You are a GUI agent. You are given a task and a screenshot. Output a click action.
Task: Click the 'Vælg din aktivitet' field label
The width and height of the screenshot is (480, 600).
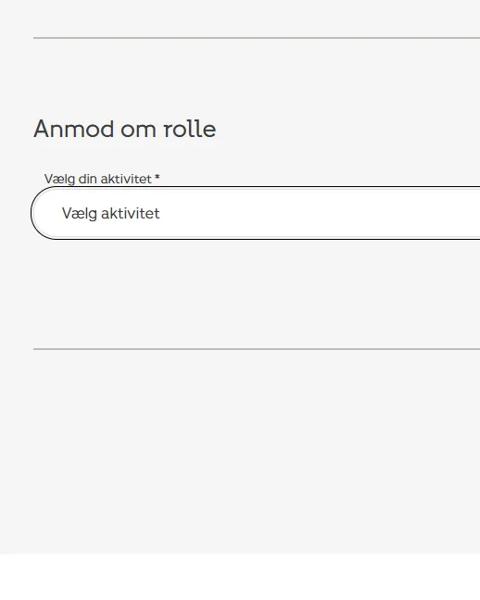[98, 179]
